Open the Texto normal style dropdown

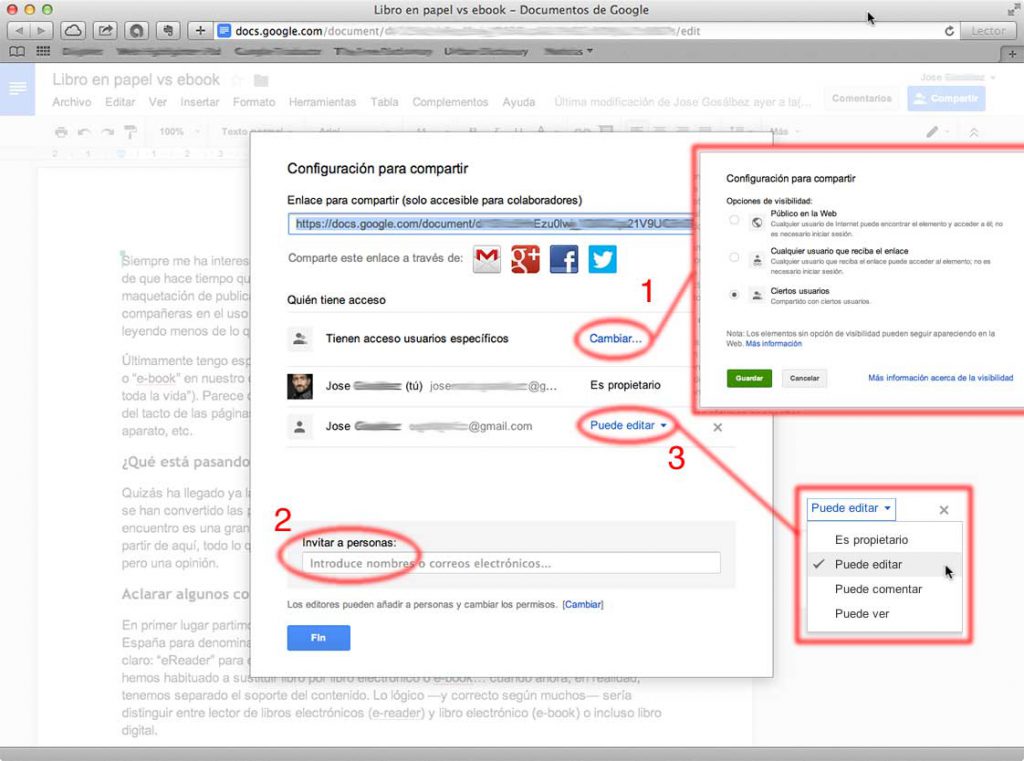255,132
